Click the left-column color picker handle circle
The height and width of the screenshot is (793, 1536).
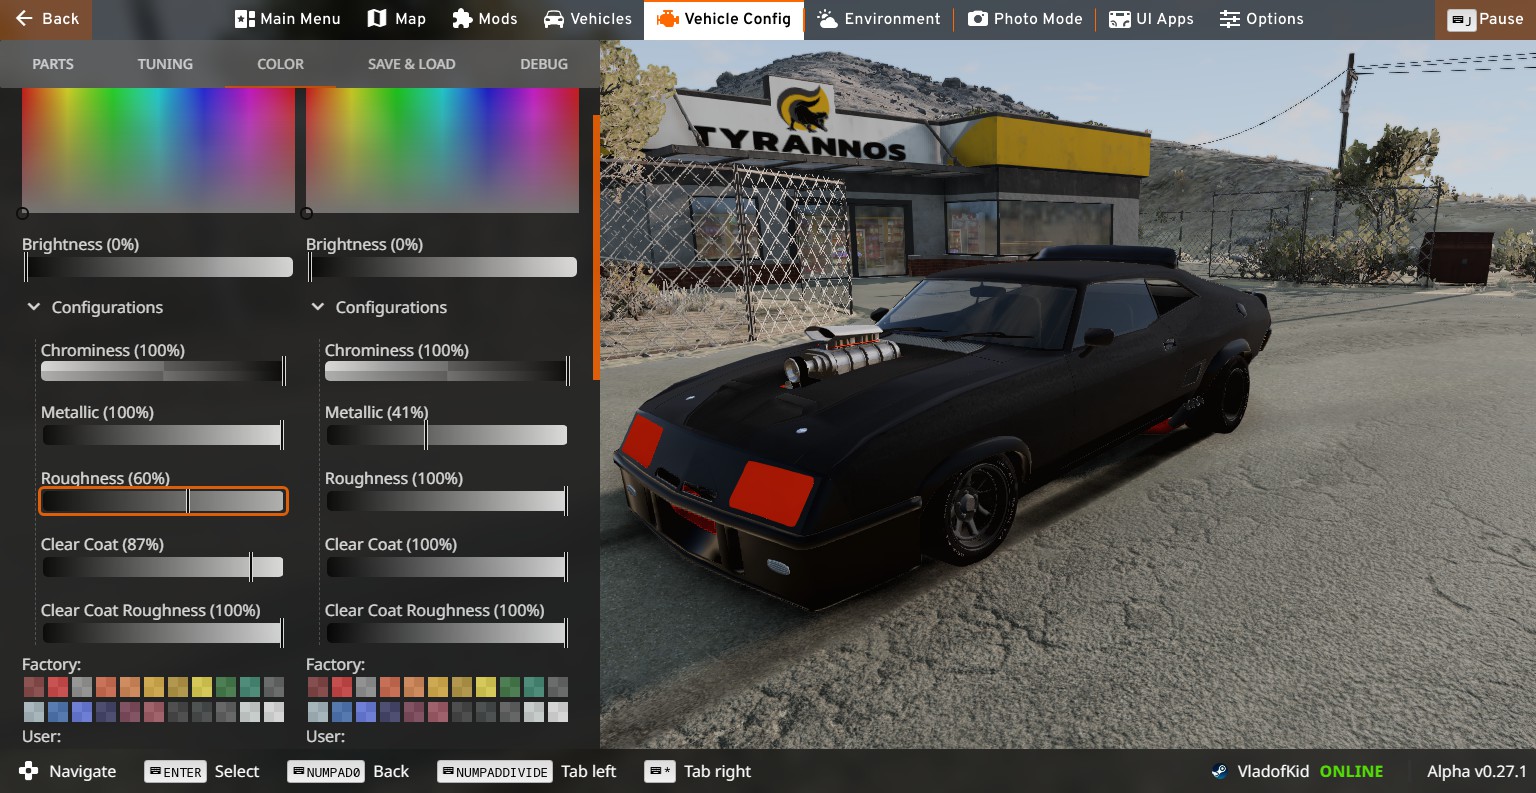point(23,213)
